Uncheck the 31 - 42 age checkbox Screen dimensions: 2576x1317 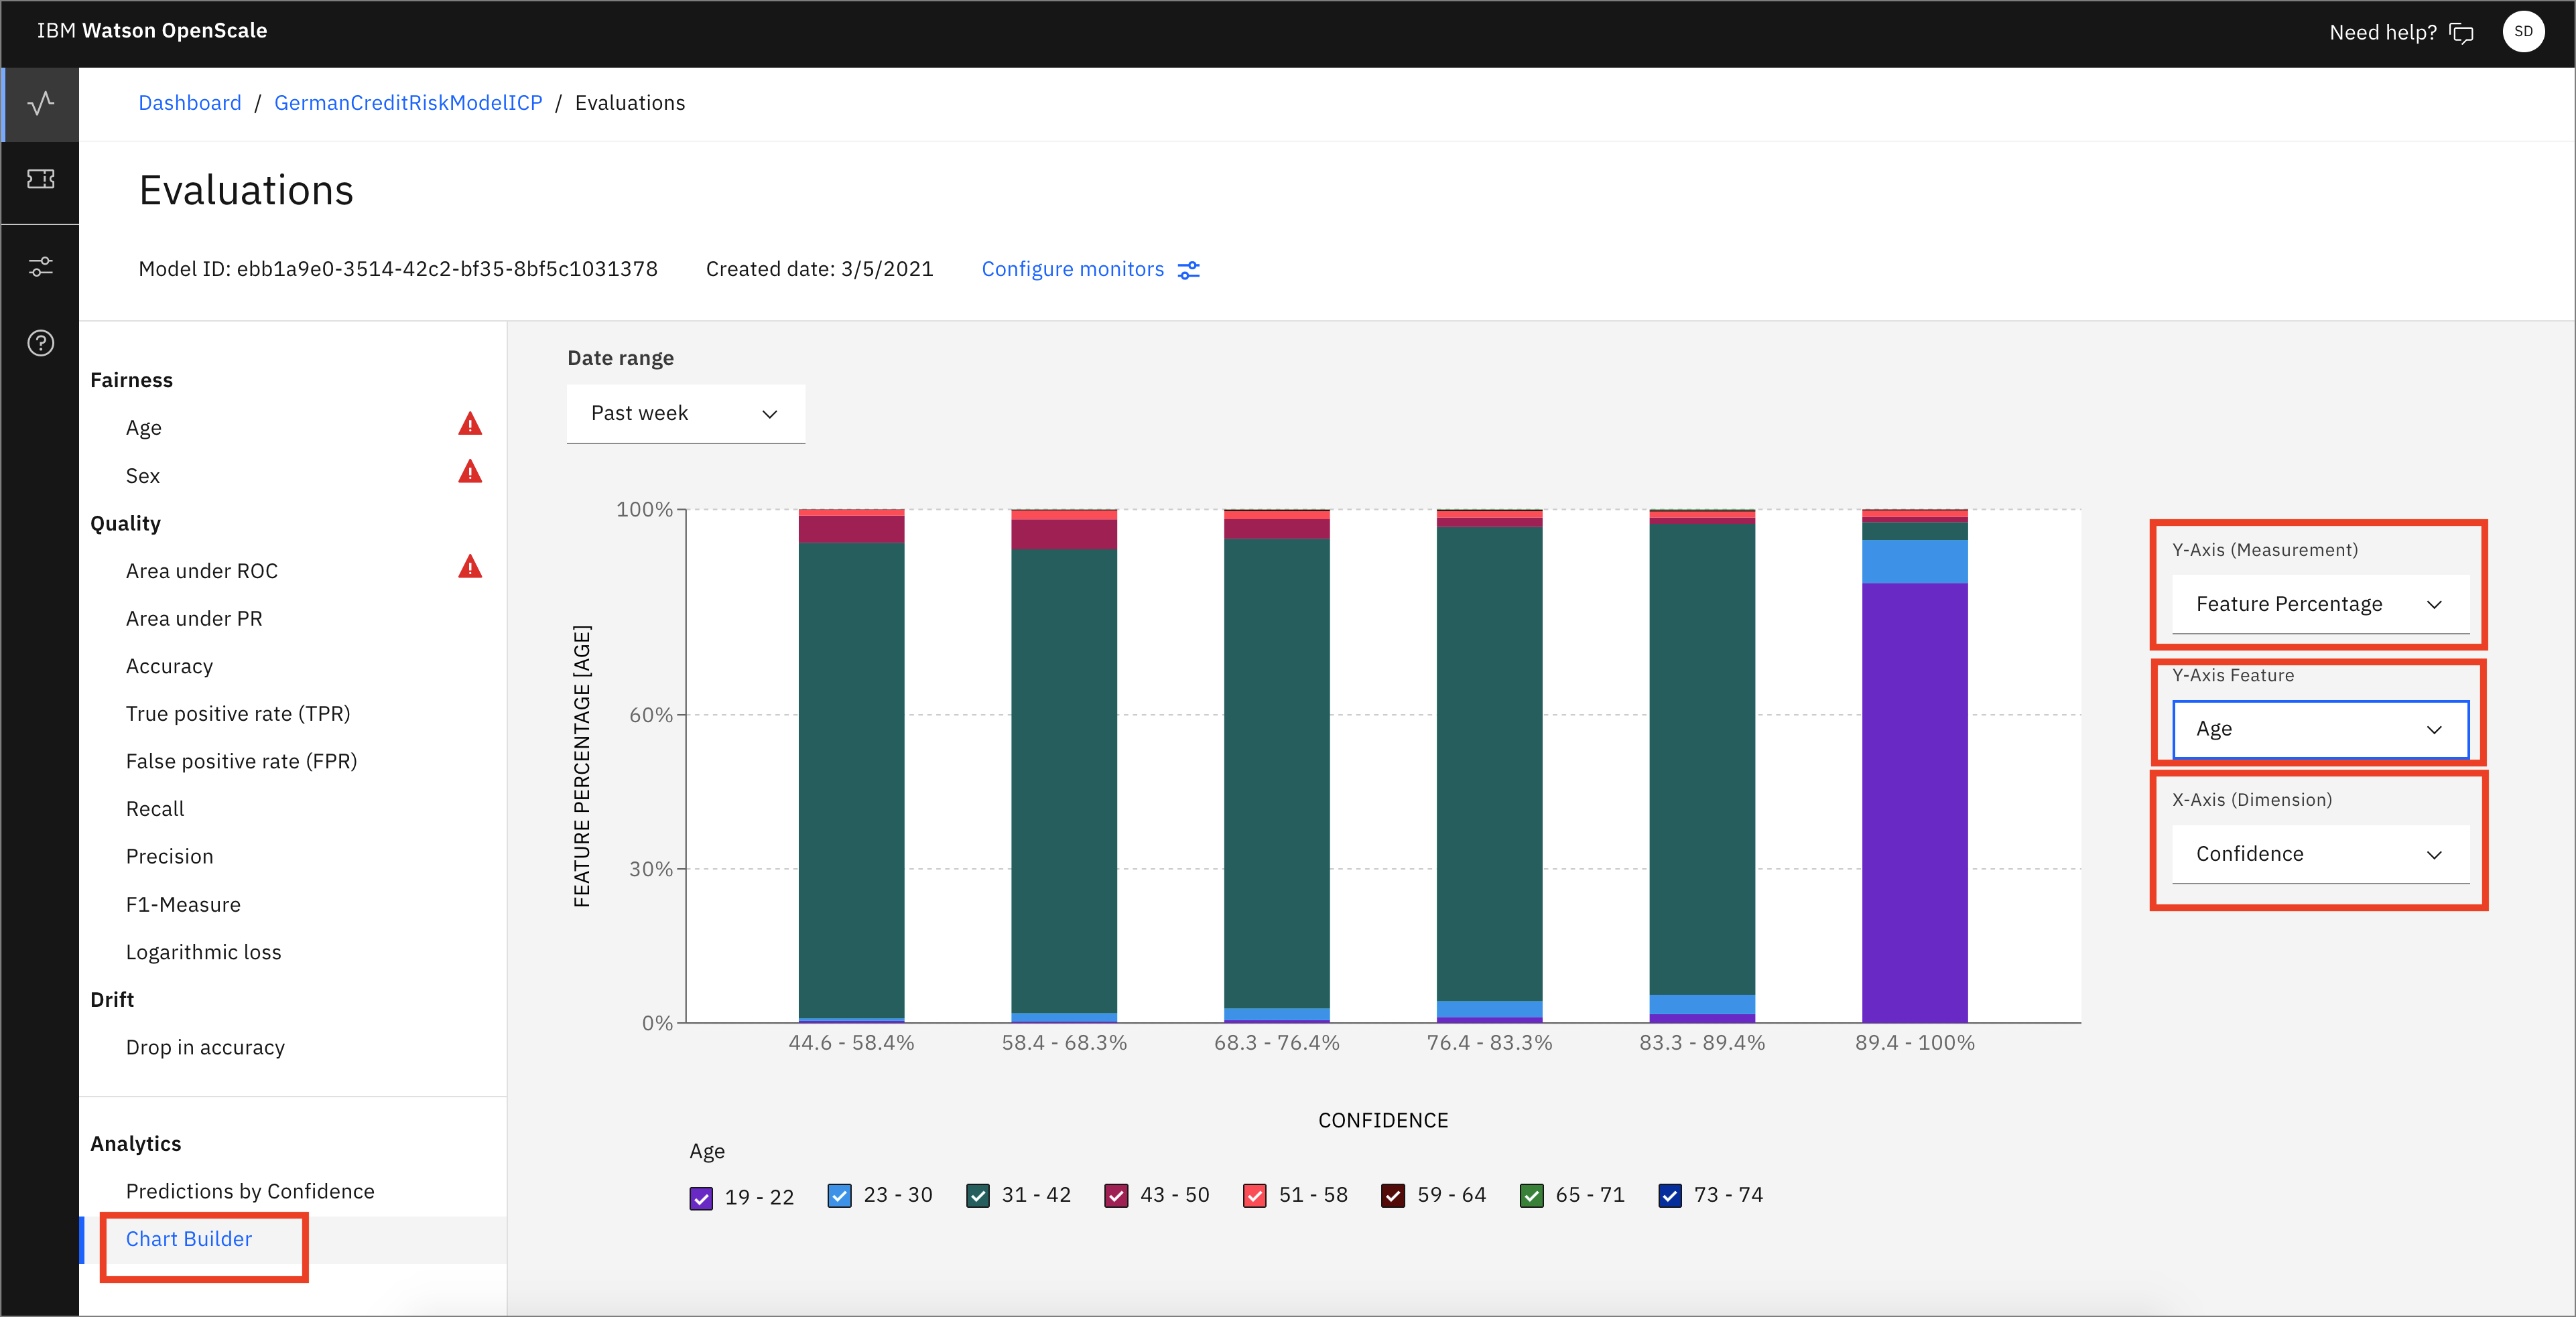[978, 1195]
